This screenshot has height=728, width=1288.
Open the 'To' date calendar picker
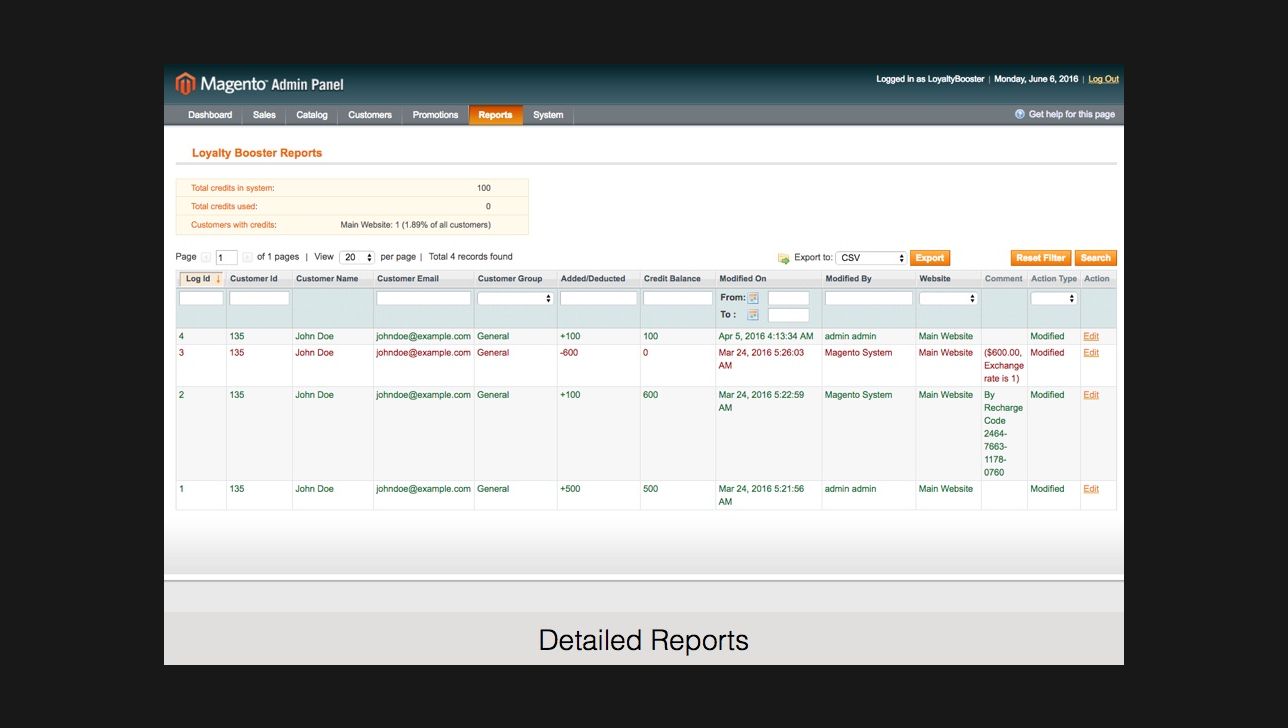pos(753,315)
